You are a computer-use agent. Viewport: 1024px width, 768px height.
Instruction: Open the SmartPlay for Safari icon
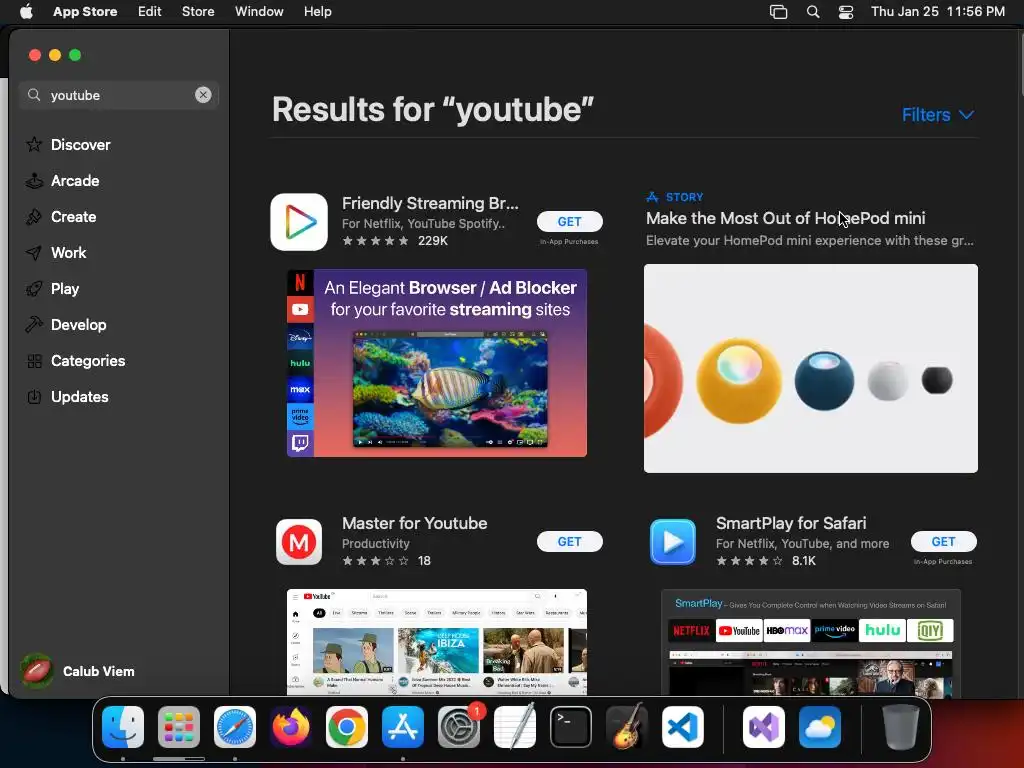point(673,541)
